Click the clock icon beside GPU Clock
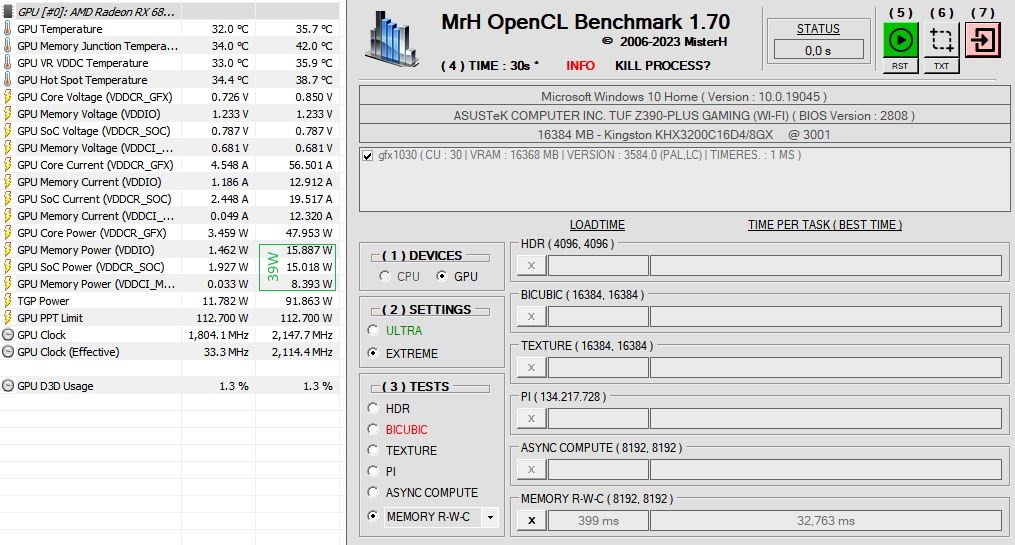1015x545 pixels. [x=8, y=335]
